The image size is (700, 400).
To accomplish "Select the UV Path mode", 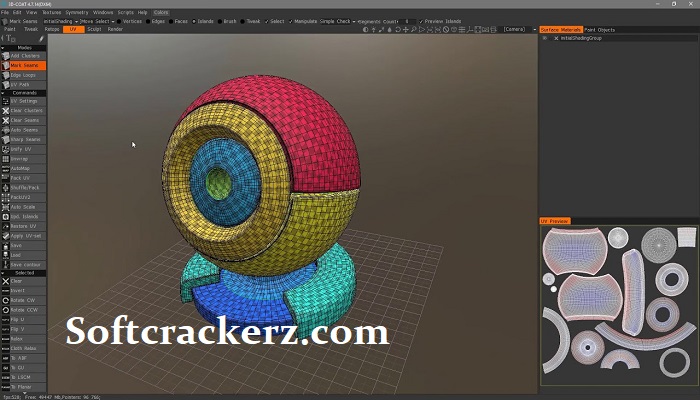I will (23, 84).
